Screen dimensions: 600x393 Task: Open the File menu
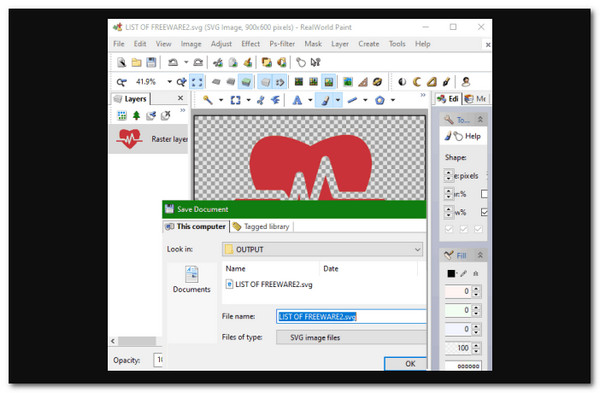click(x=119, y=44)
